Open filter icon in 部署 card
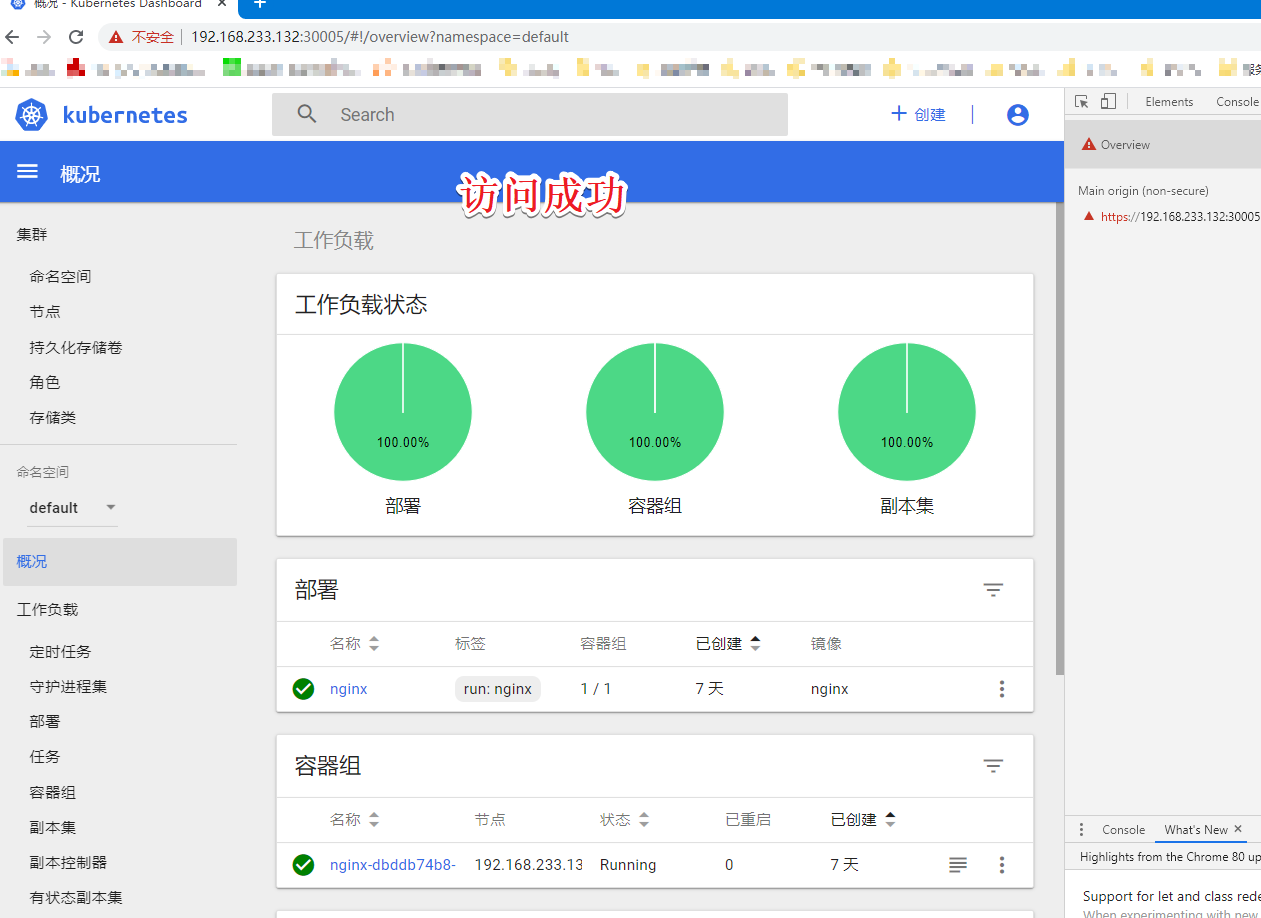Viewport: 1261px width, 918px height. coord(993,590)
